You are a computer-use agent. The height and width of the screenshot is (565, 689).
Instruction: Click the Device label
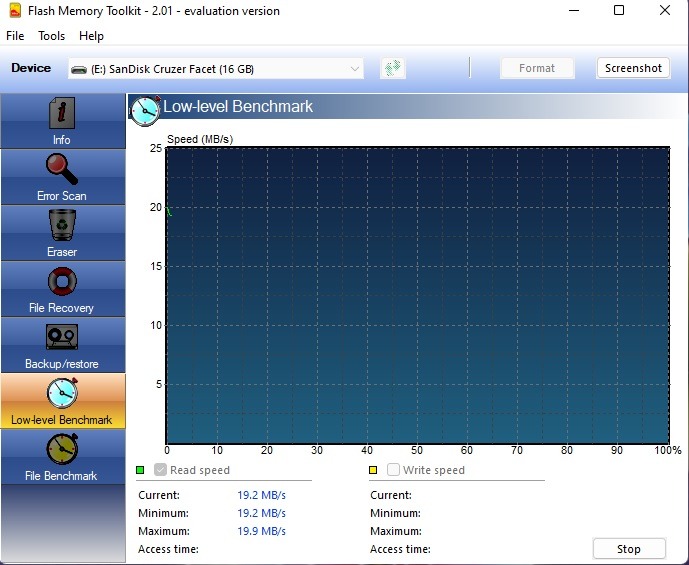pos(31,68)
